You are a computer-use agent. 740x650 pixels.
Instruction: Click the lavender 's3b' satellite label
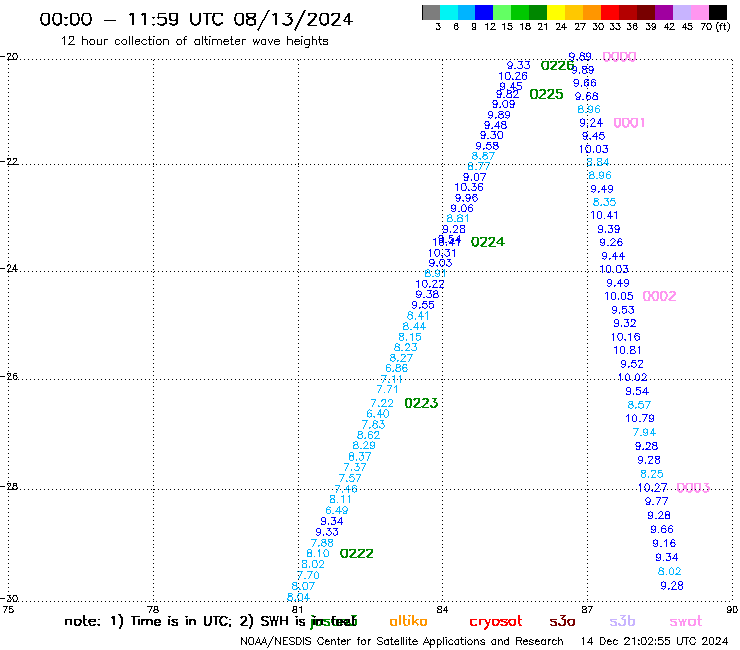[x=622, y=621]
